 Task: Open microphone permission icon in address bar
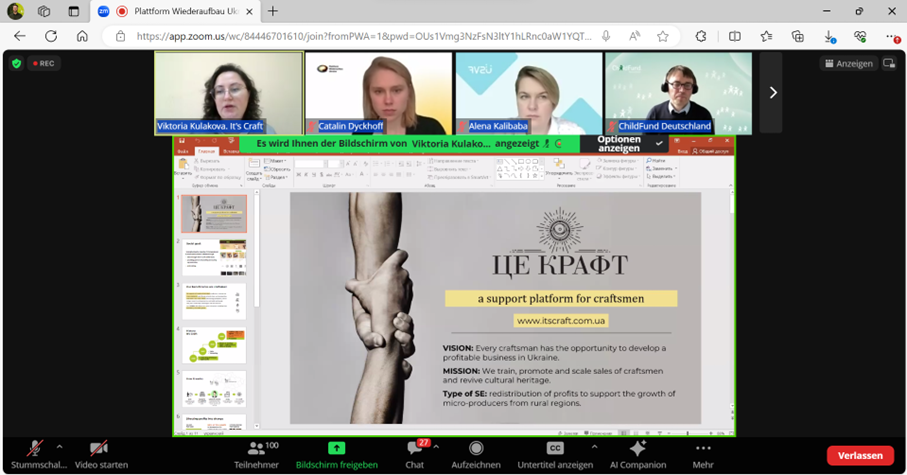pyautogui.click(x=606, y=36)
